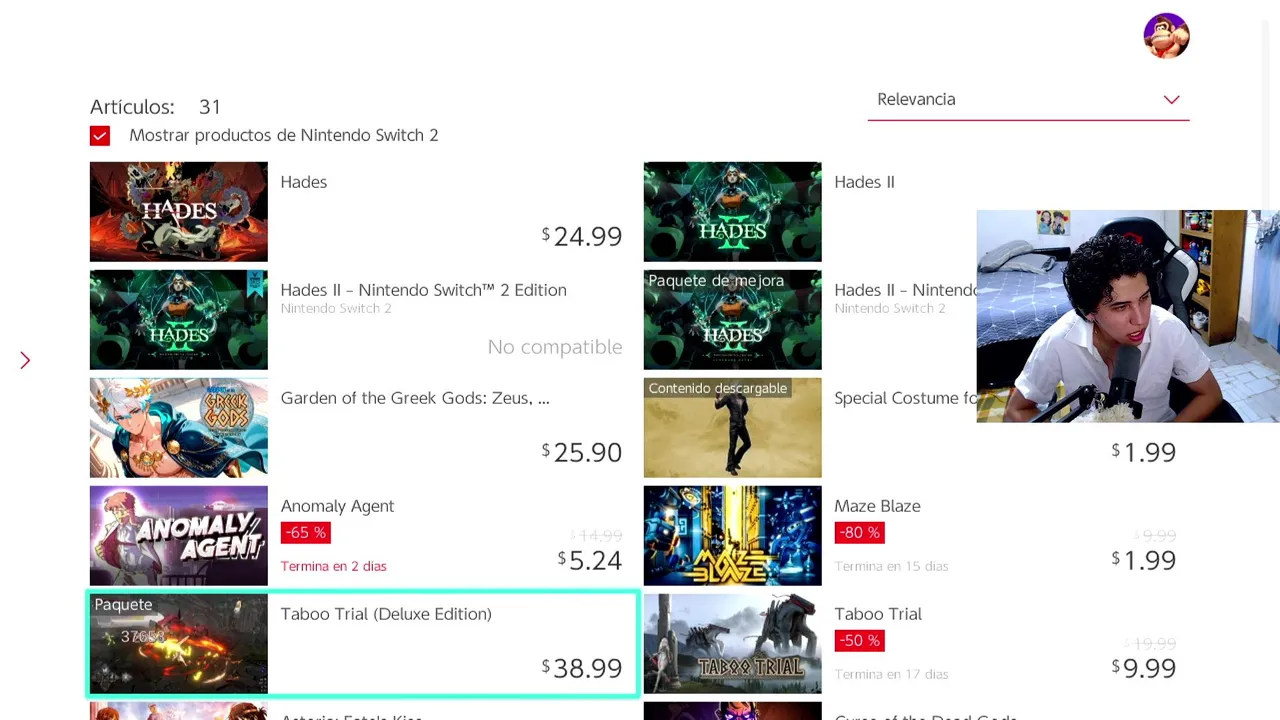The width and height of the screenshot is (1280, 720).
Task: Open the Maze Blaze thumbnail
Action: [x=732, y=536]
